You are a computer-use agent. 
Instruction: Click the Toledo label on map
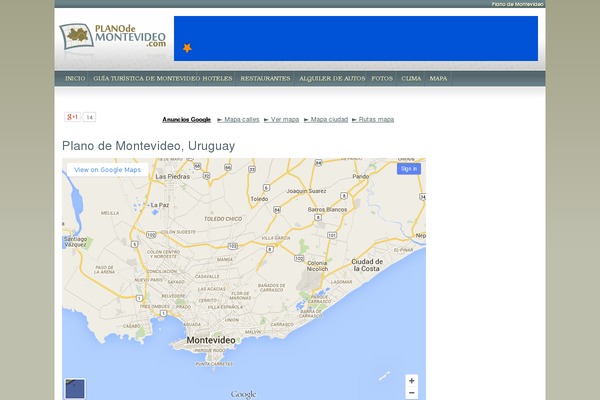259,199
